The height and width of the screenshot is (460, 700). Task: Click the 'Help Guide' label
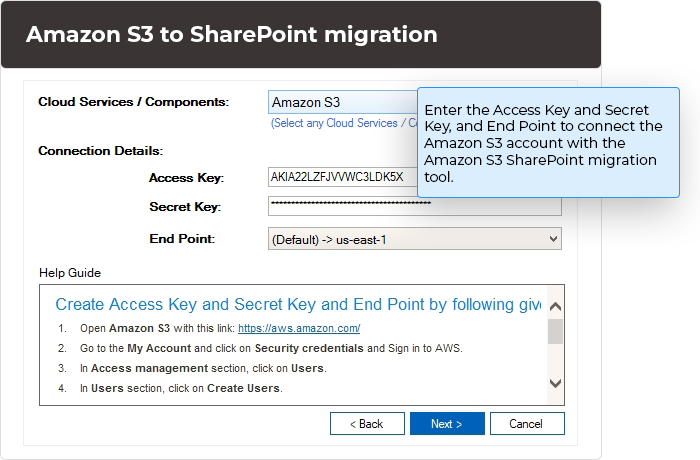click(x=70, y=273)
